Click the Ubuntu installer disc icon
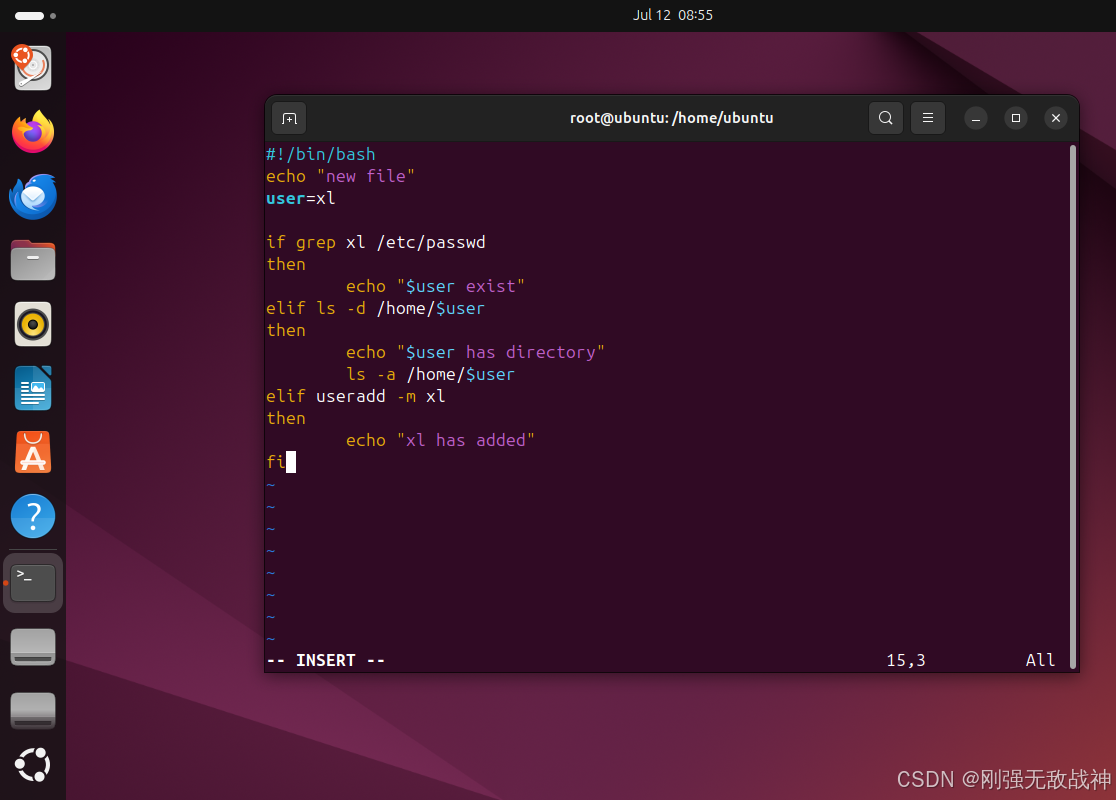Screen dimensions: 1116x800 click(x=33, y=68)
